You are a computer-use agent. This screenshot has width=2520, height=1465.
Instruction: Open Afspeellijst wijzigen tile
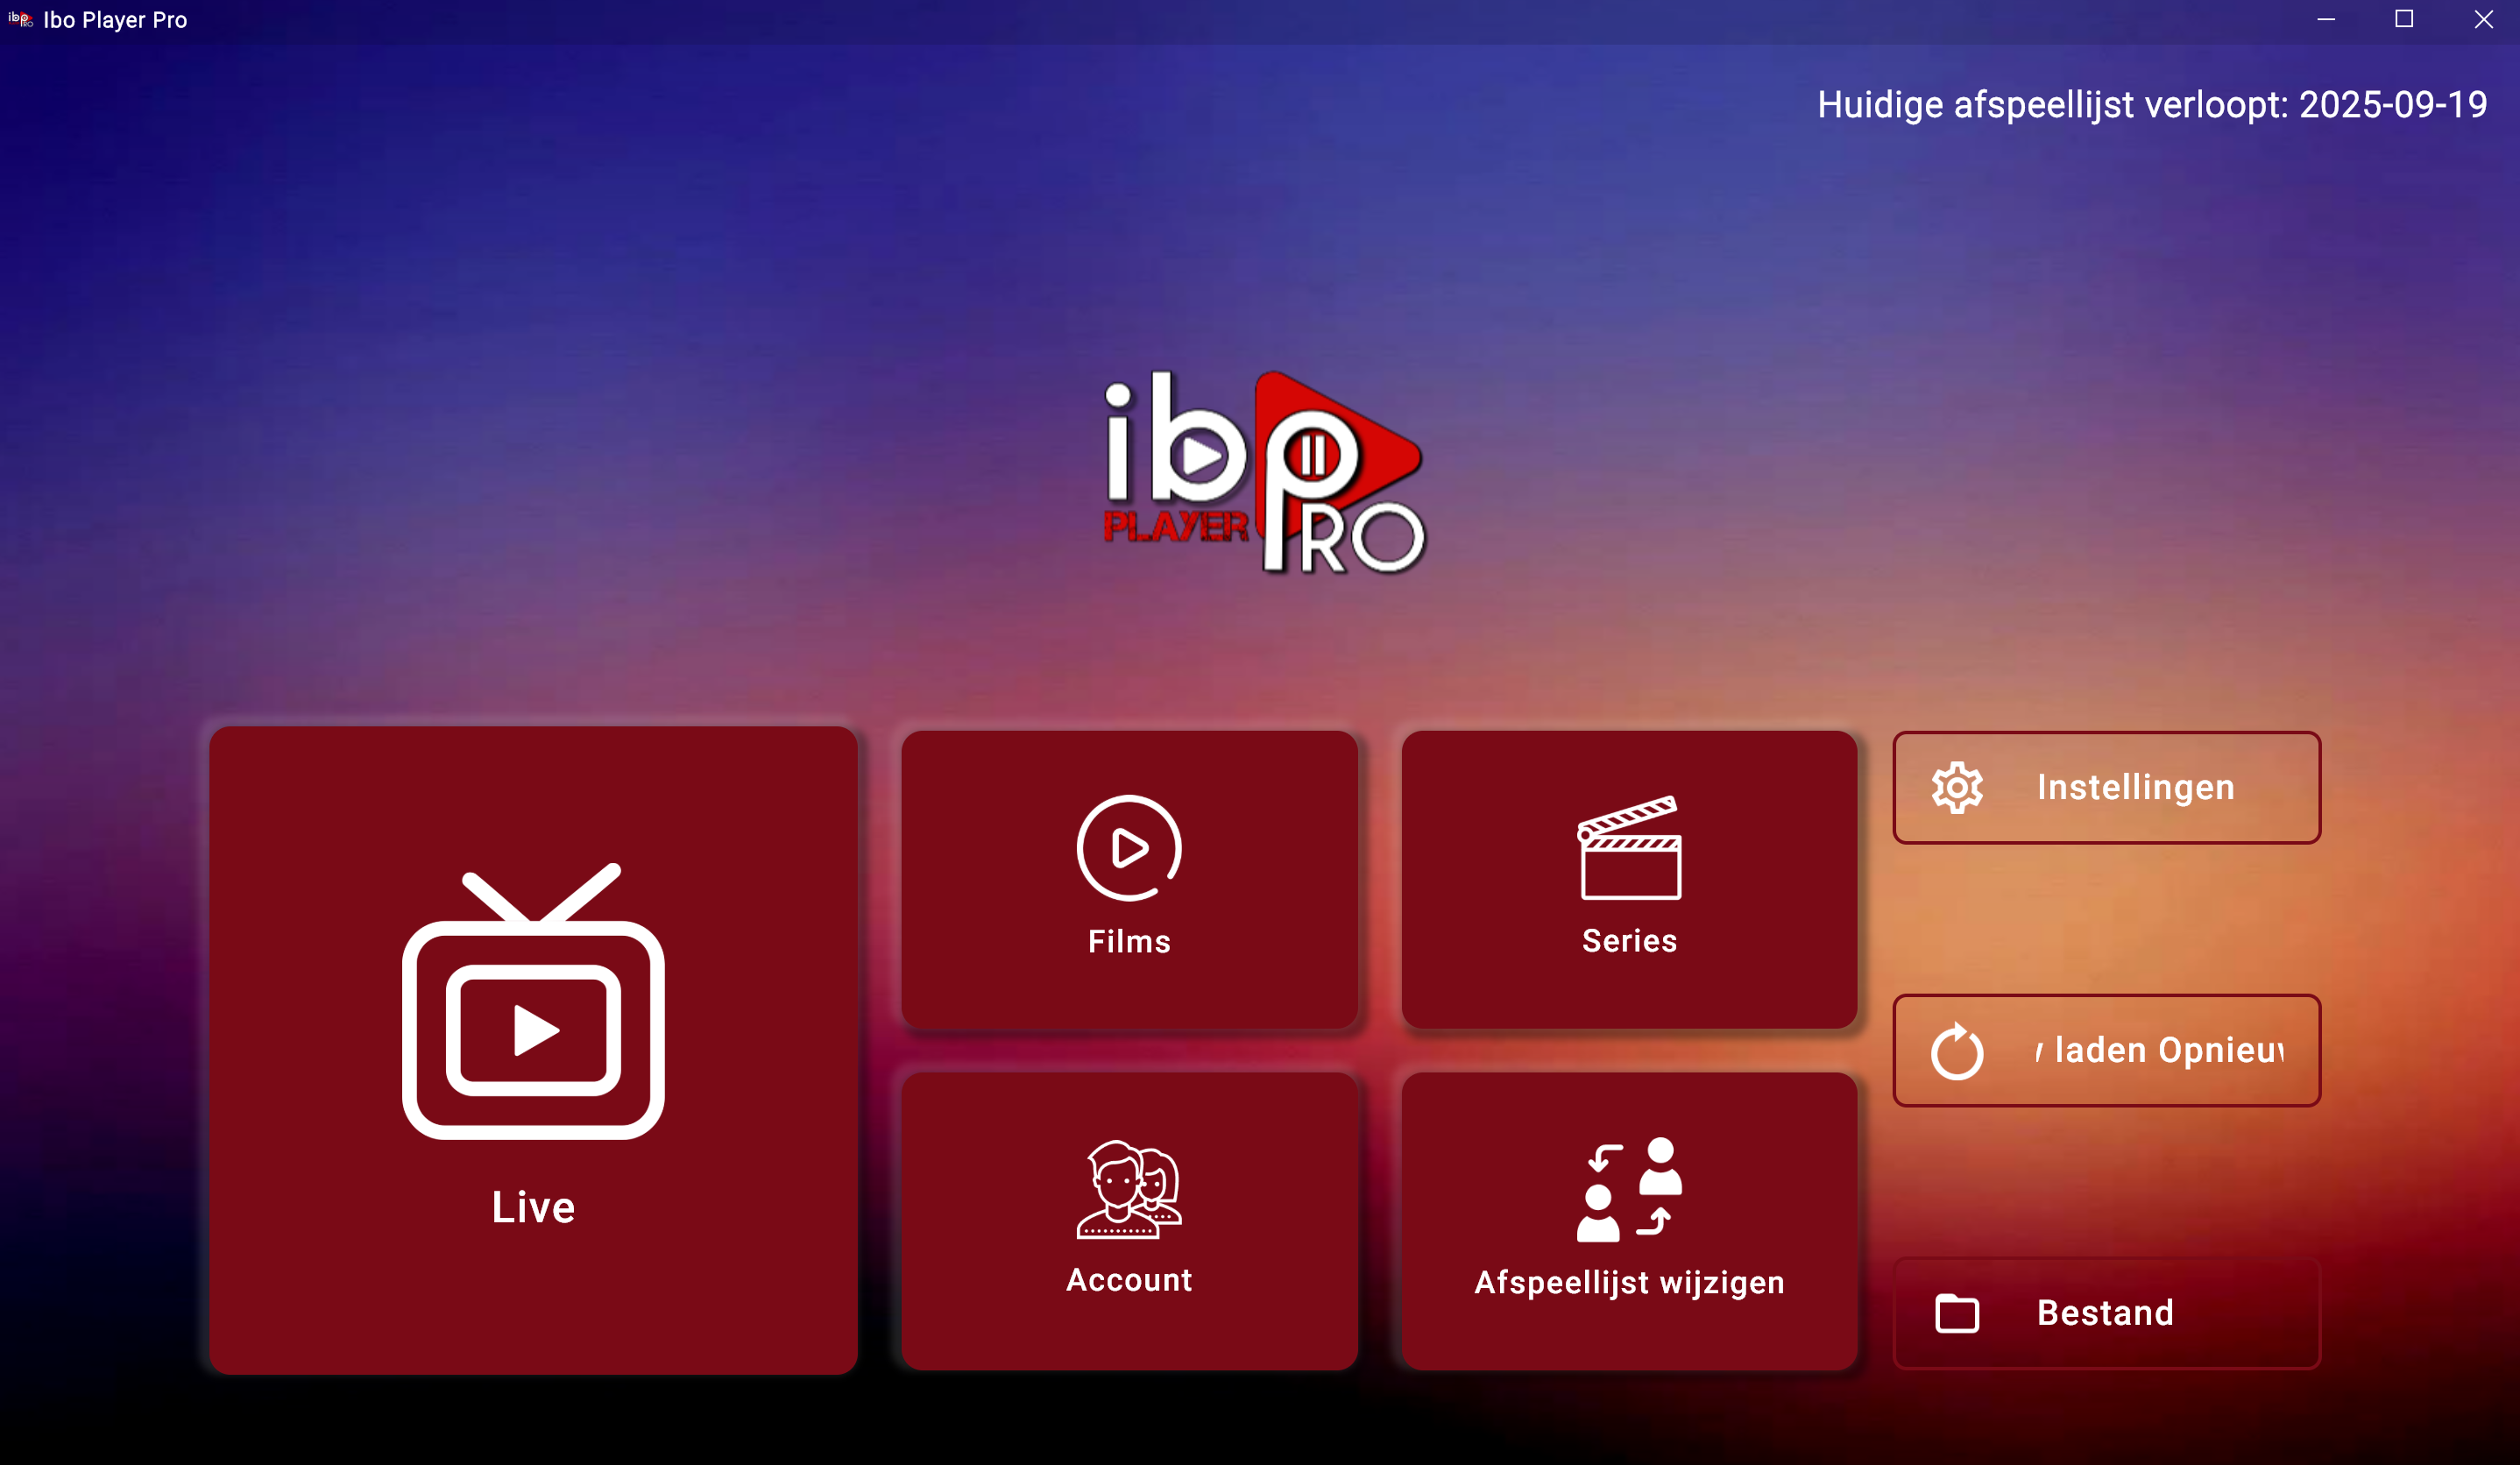point(1629,1221)
